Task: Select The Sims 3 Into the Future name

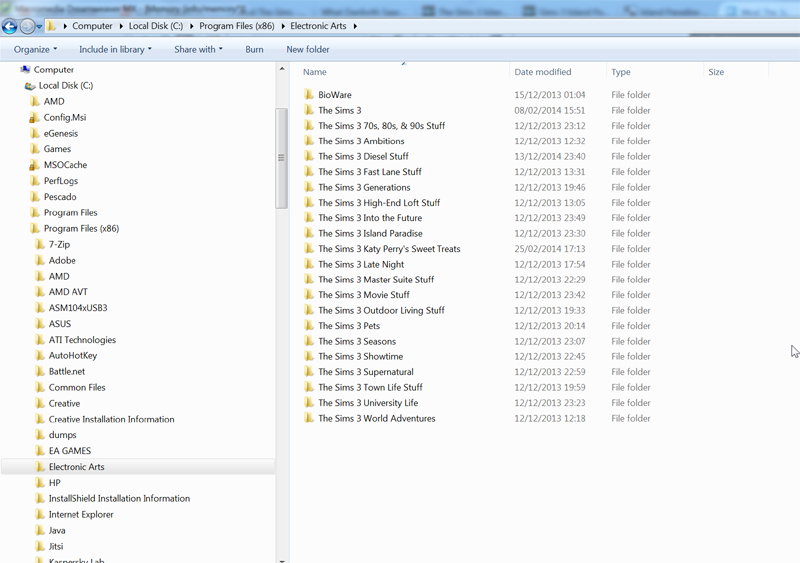Action: coord(370,218)
